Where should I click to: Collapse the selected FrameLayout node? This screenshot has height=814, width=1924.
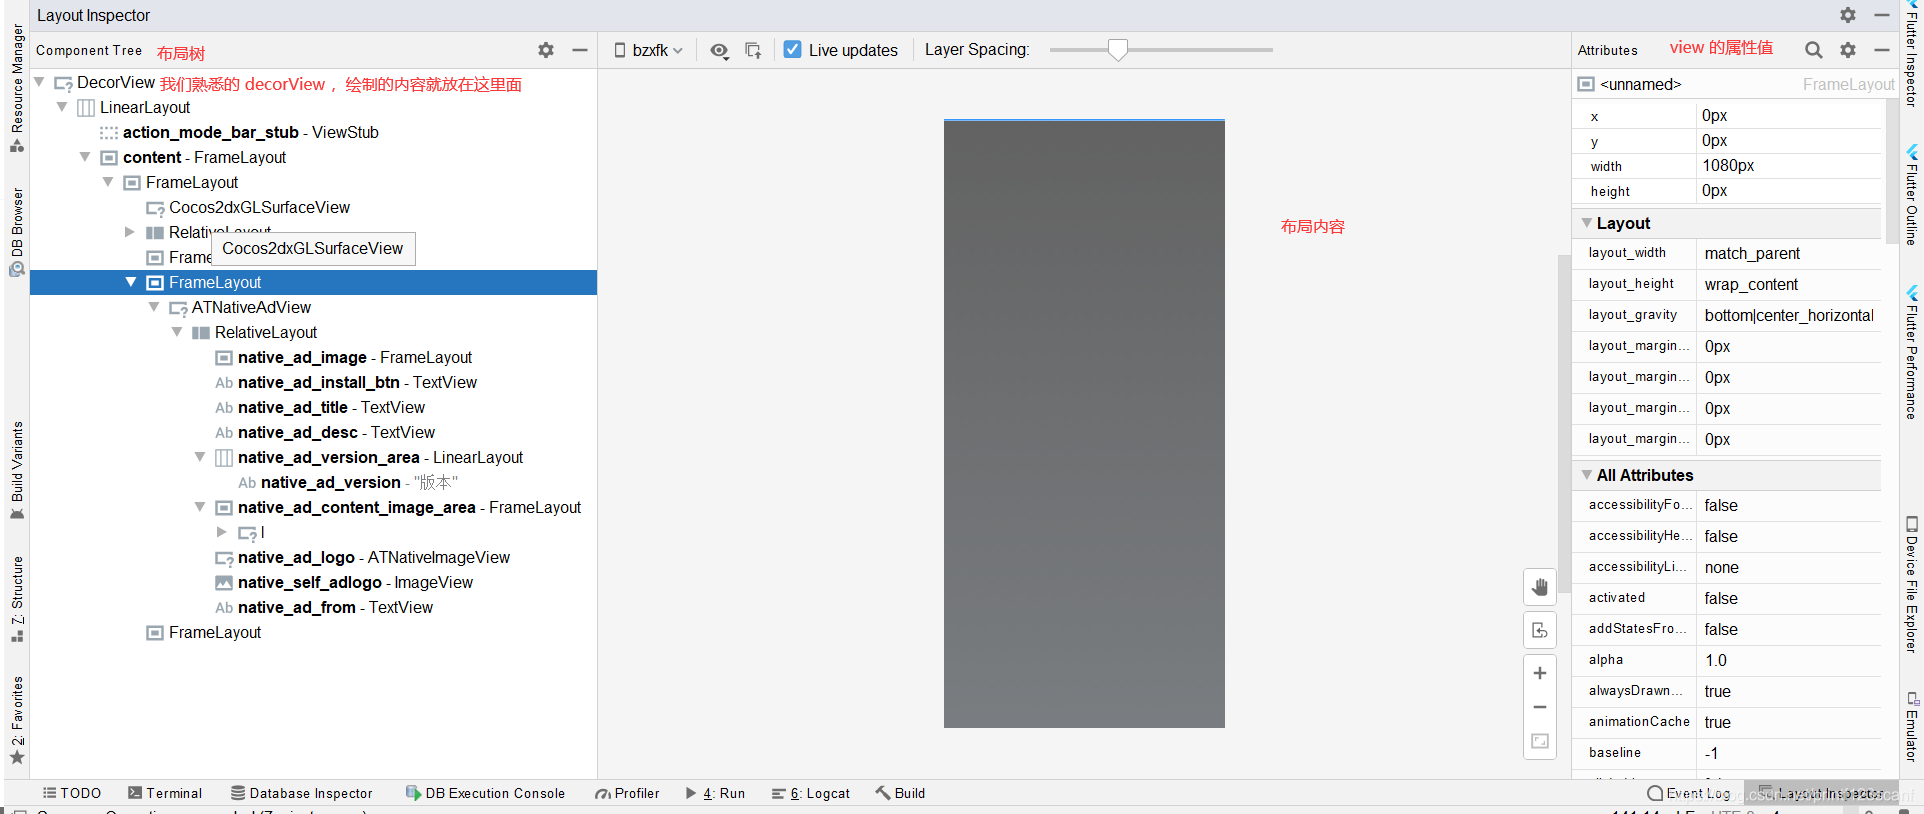click(x=131, y=282)
